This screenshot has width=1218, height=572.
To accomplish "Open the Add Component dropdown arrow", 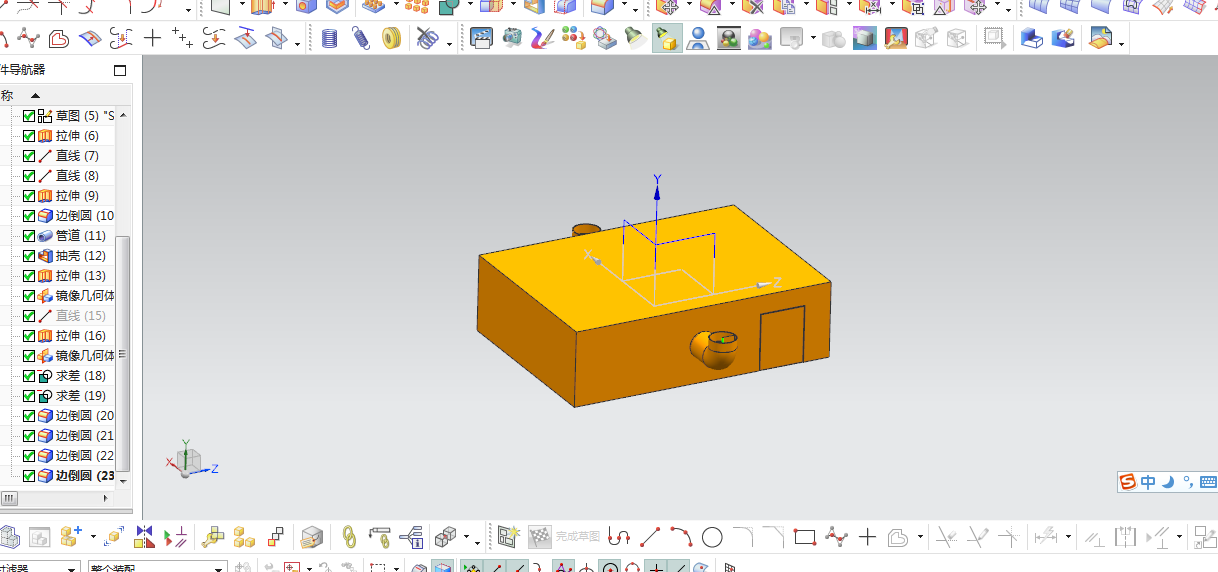I will 93,538.
